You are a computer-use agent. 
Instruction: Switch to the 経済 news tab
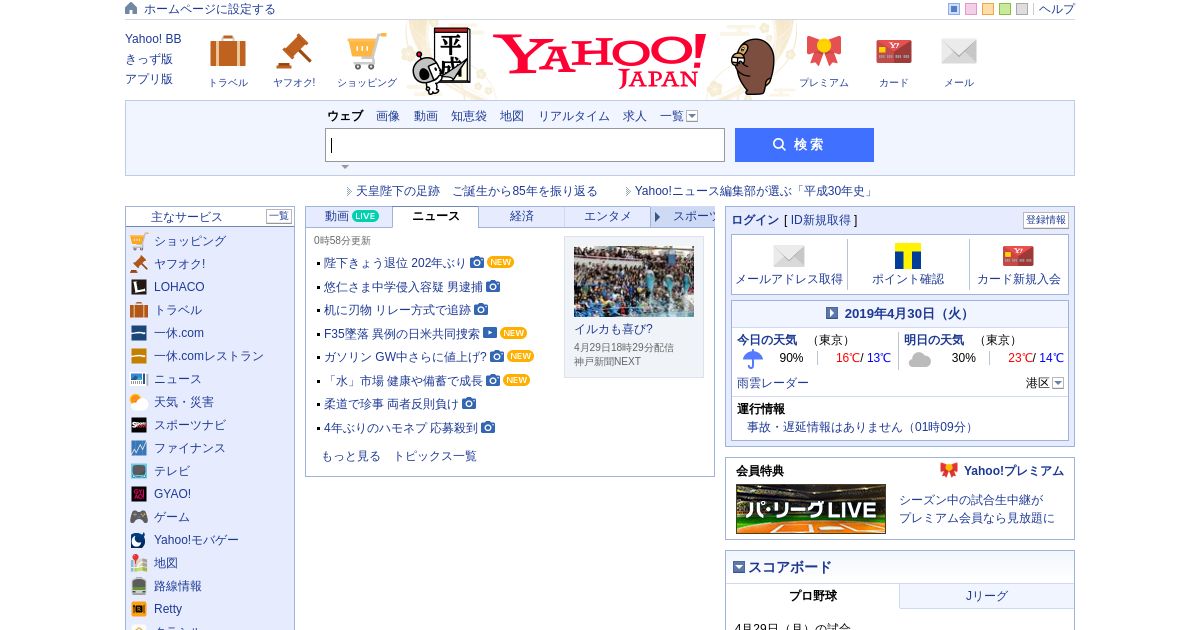522,217
